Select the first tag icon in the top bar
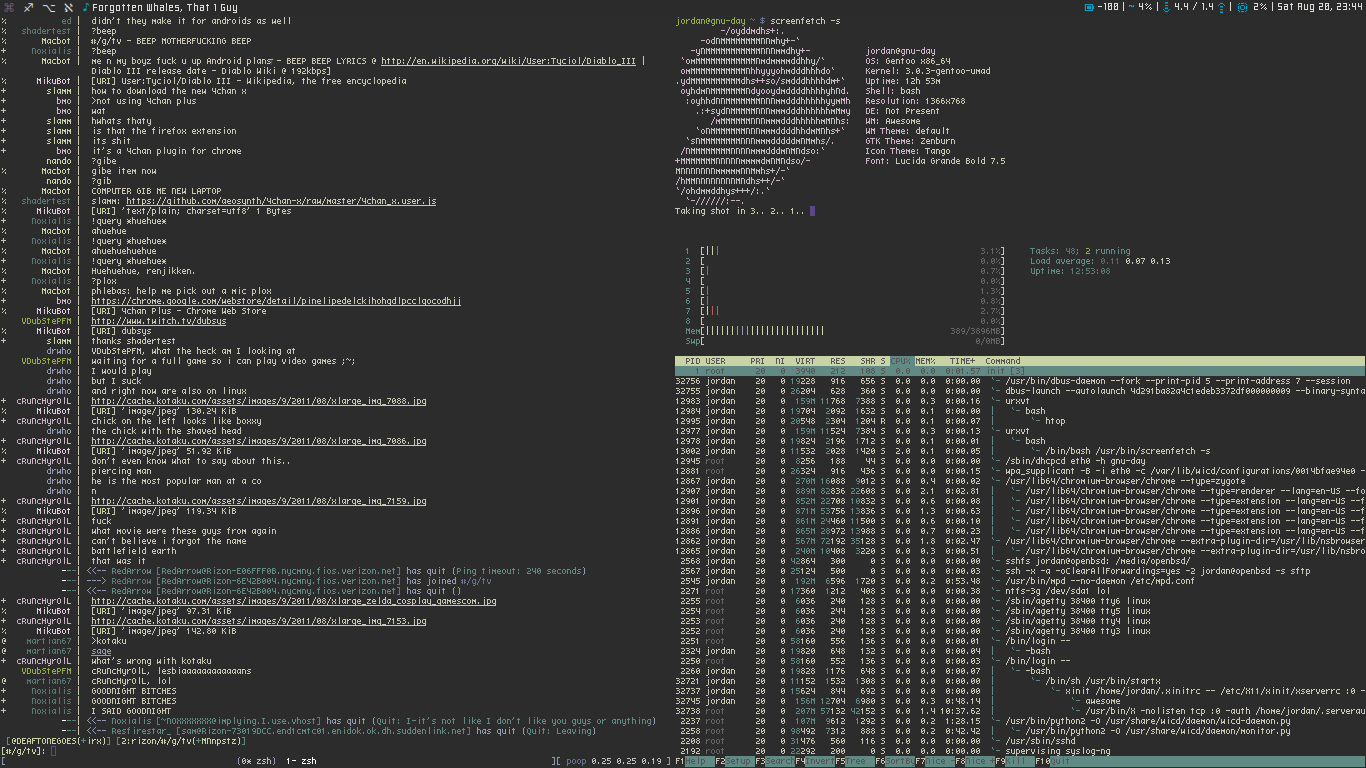This screenshot has width=1366, height=768. pos(7,7)
